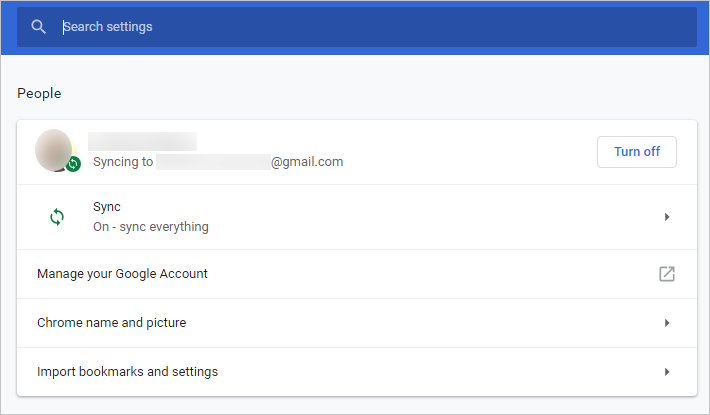The width and height of the screenshot is (710, 415).
Task: Click the magnifier icon in search bar
Action: 39,27
